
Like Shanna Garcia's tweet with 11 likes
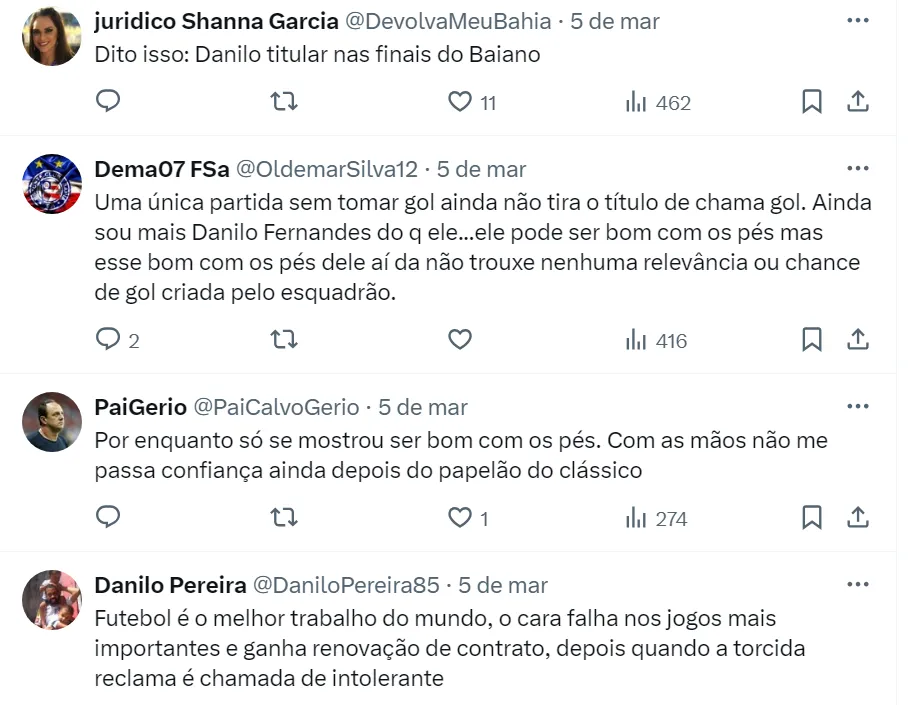click(x=460, y=102)
